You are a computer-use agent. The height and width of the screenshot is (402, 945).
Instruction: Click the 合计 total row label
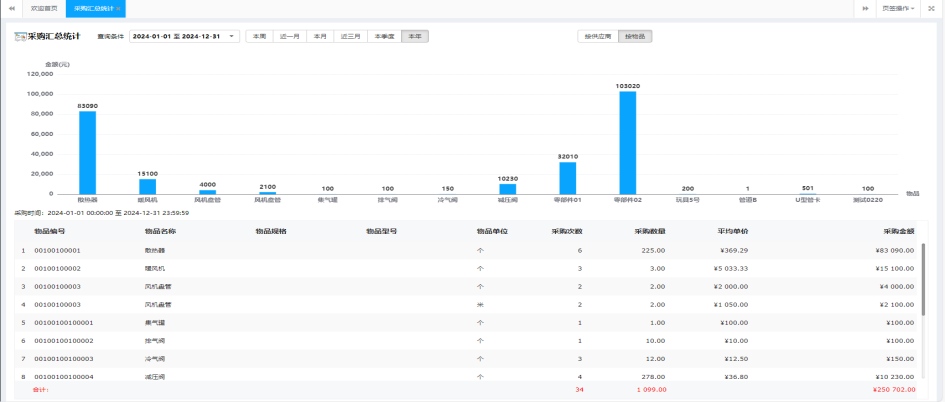click(x=40, y=390)
